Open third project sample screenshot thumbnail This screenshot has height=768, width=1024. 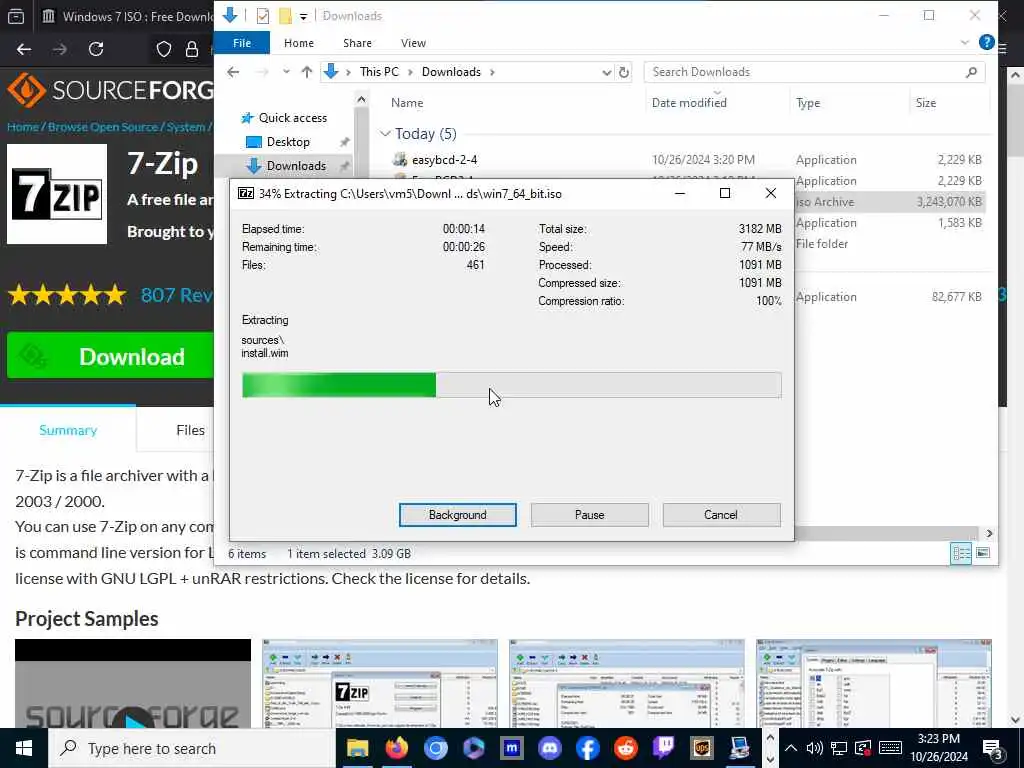626,683
